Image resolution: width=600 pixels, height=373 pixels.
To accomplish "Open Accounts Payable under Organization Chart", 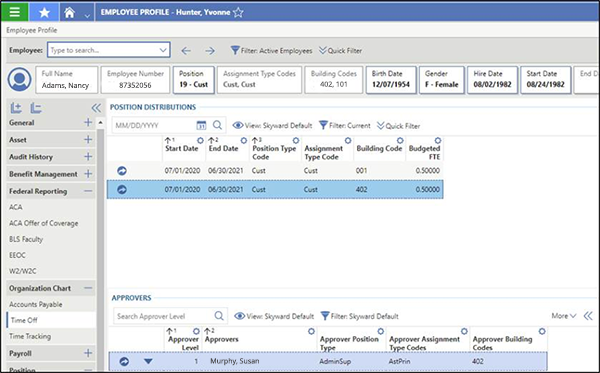I will [36, 305].
